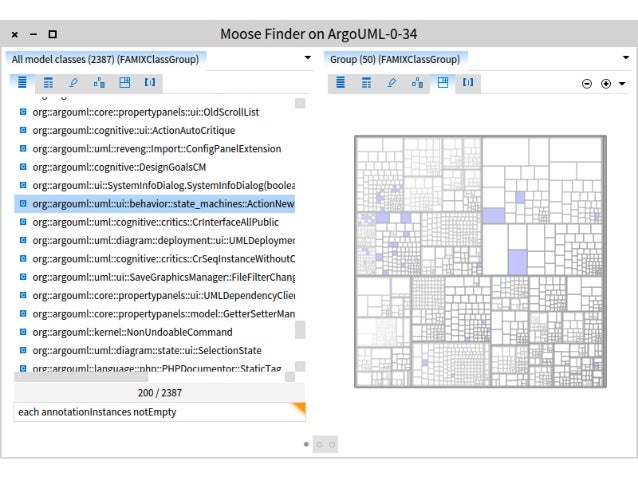Click the query field with annotationInstances notEmpty
The height and width of the screenshot is (479, 638).
tap(160, 412)
